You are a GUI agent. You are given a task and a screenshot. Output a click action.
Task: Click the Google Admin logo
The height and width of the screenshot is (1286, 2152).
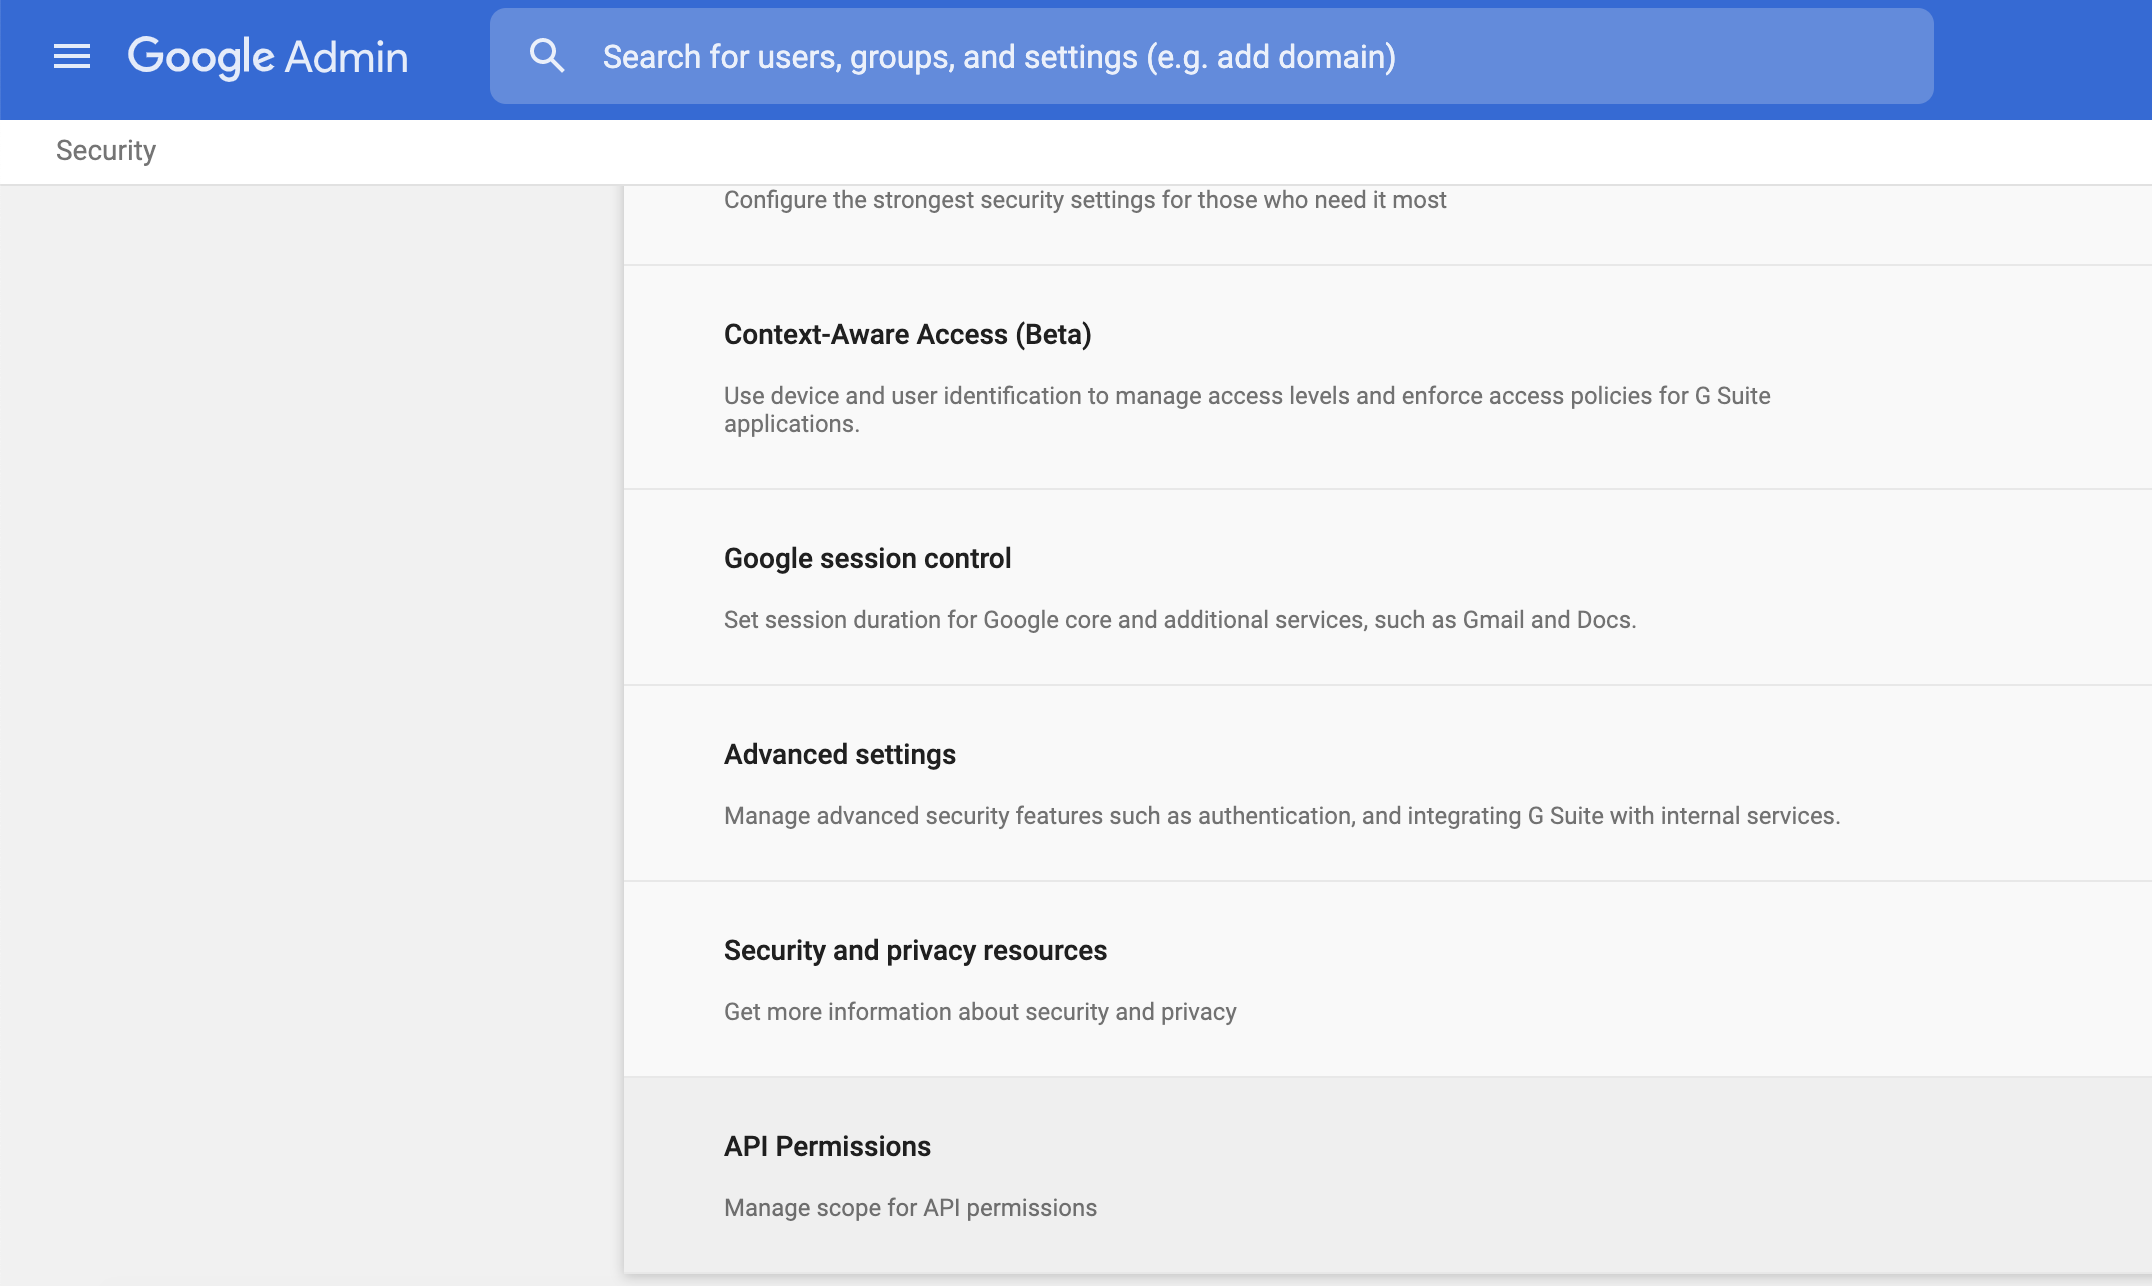pyautogui.click(x=268, y=57)
